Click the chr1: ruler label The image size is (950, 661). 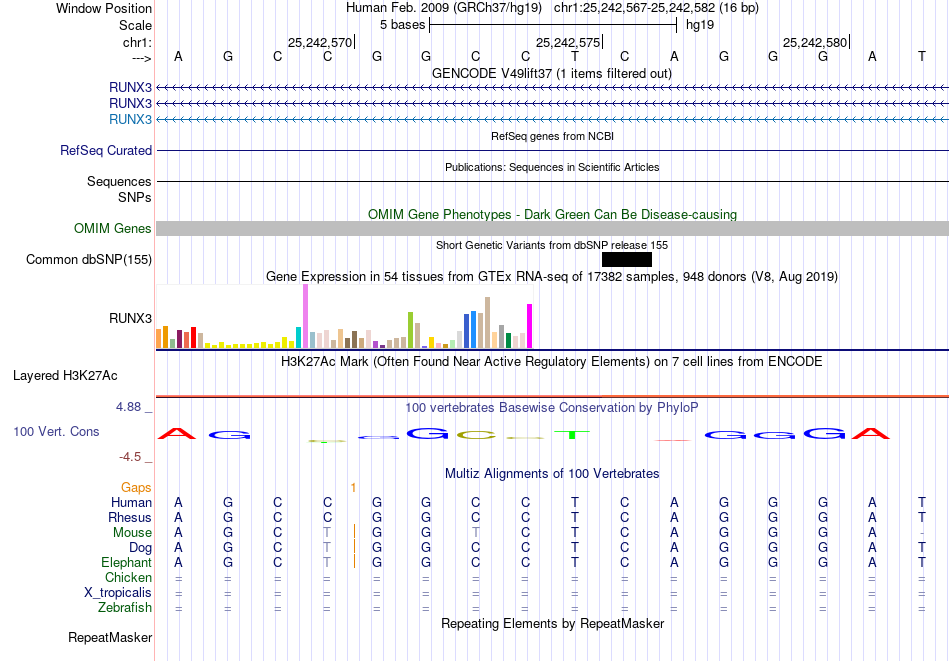point(138,42)
